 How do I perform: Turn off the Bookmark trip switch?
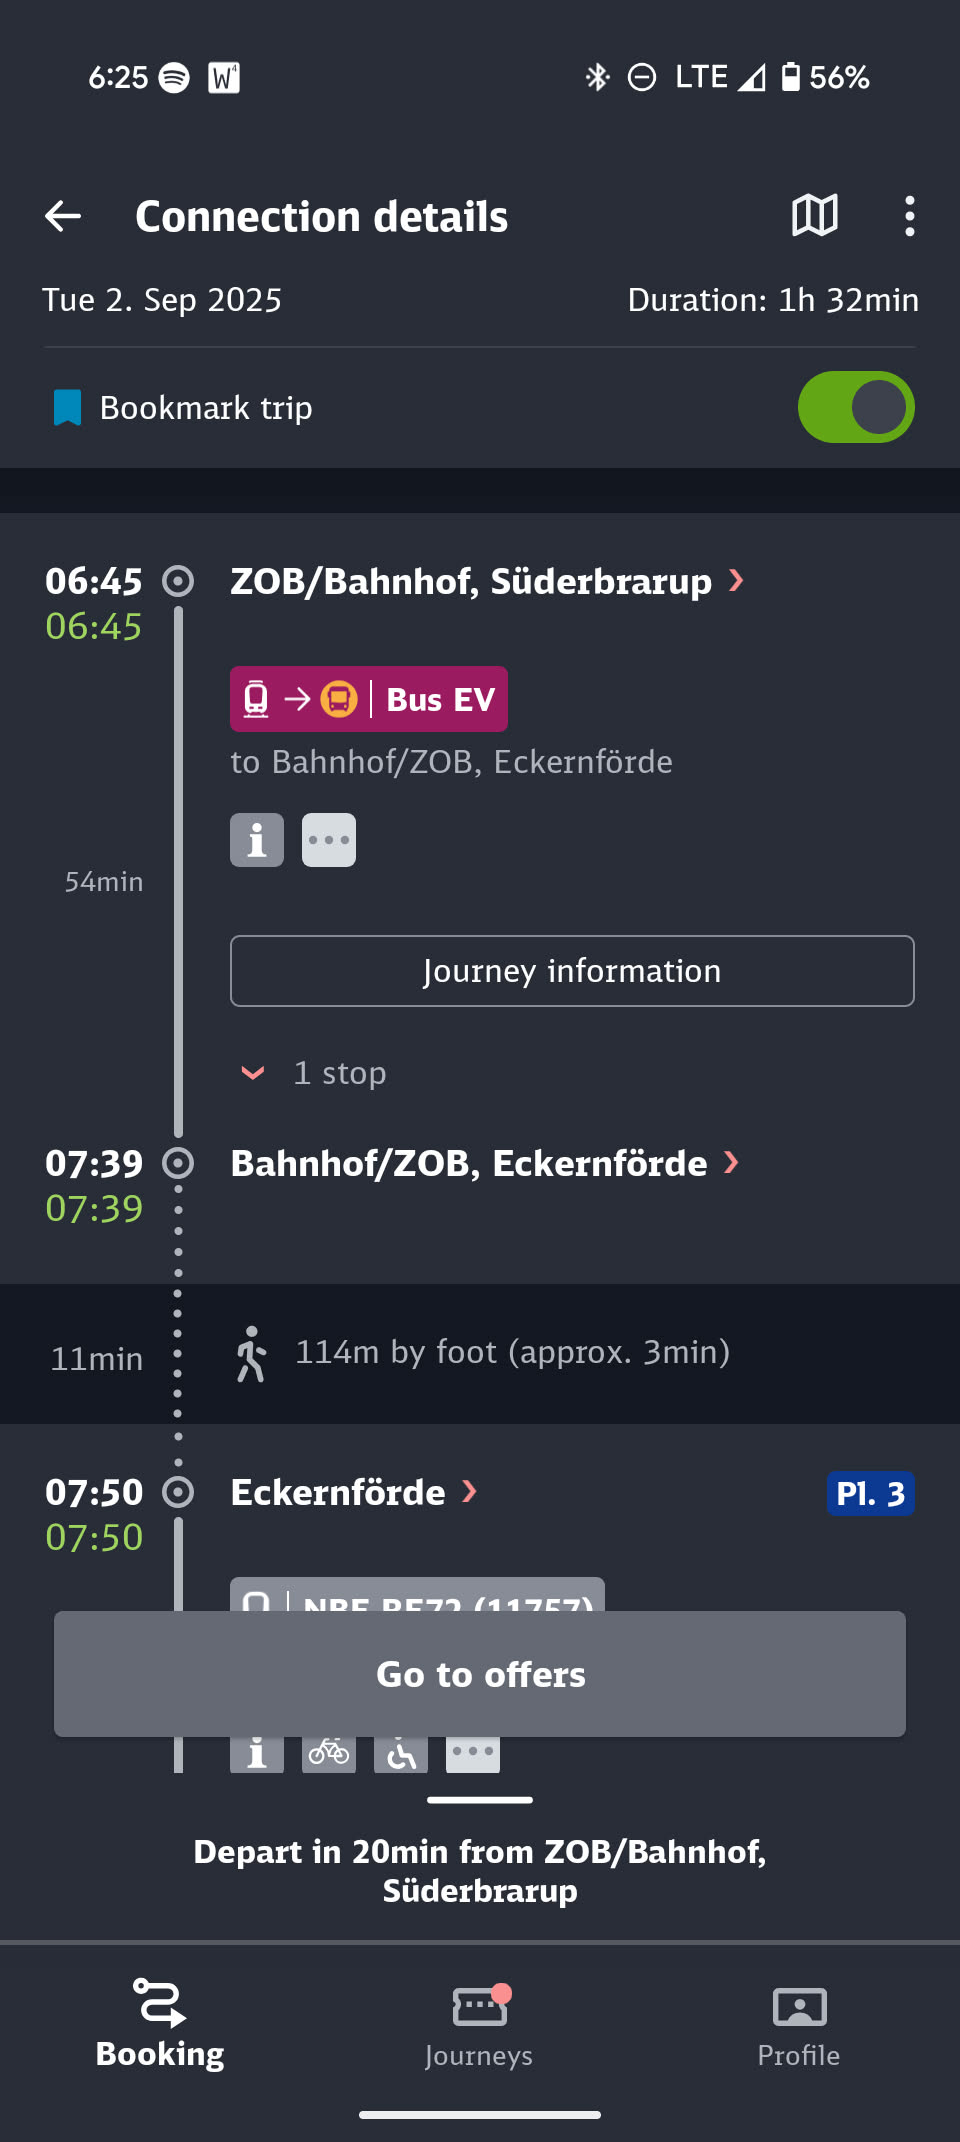(x=856, y=408)
